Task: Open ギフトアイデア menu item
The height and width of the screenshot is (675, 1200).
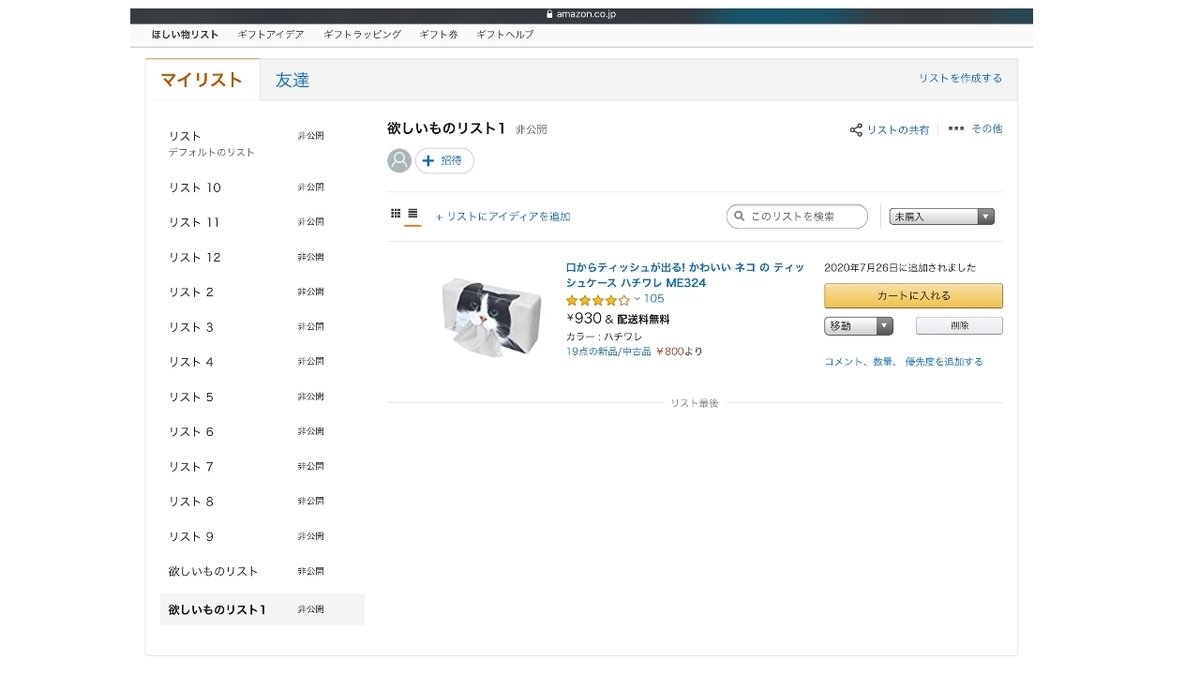Action: 271,34
